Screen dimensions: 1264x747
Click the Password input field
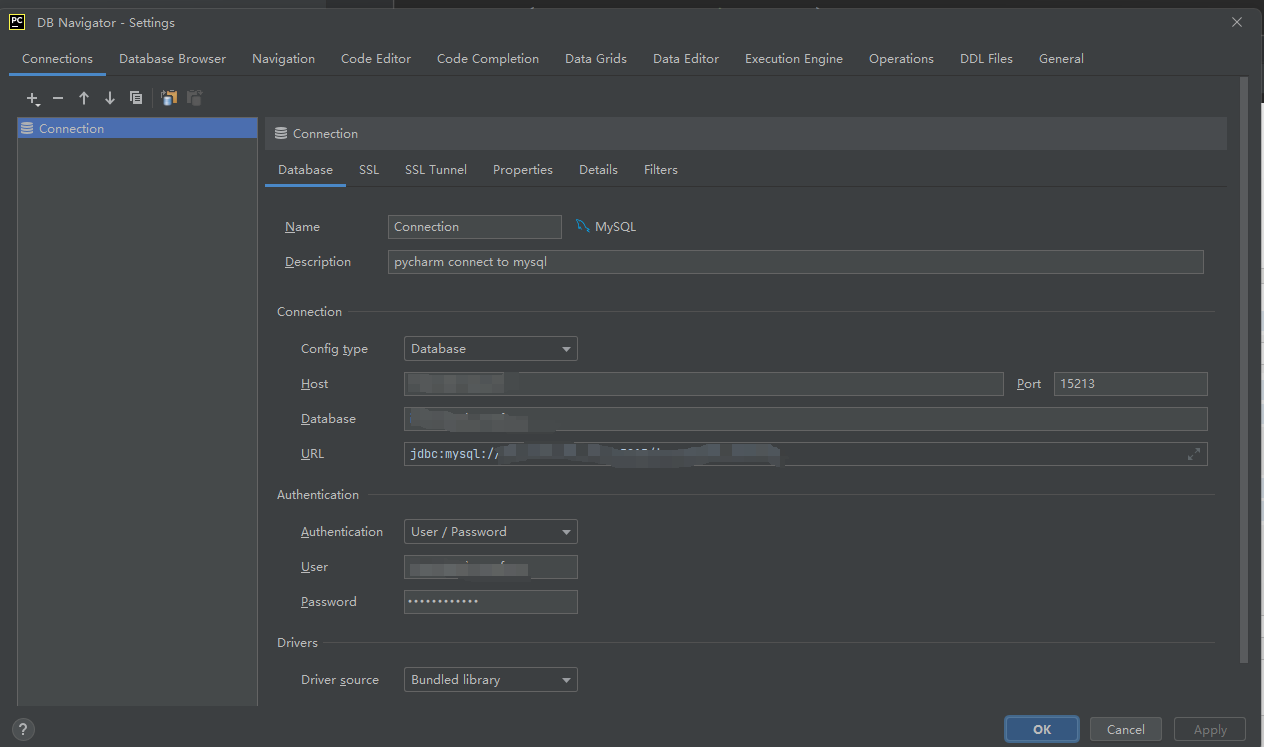click(x=491, y=602)
